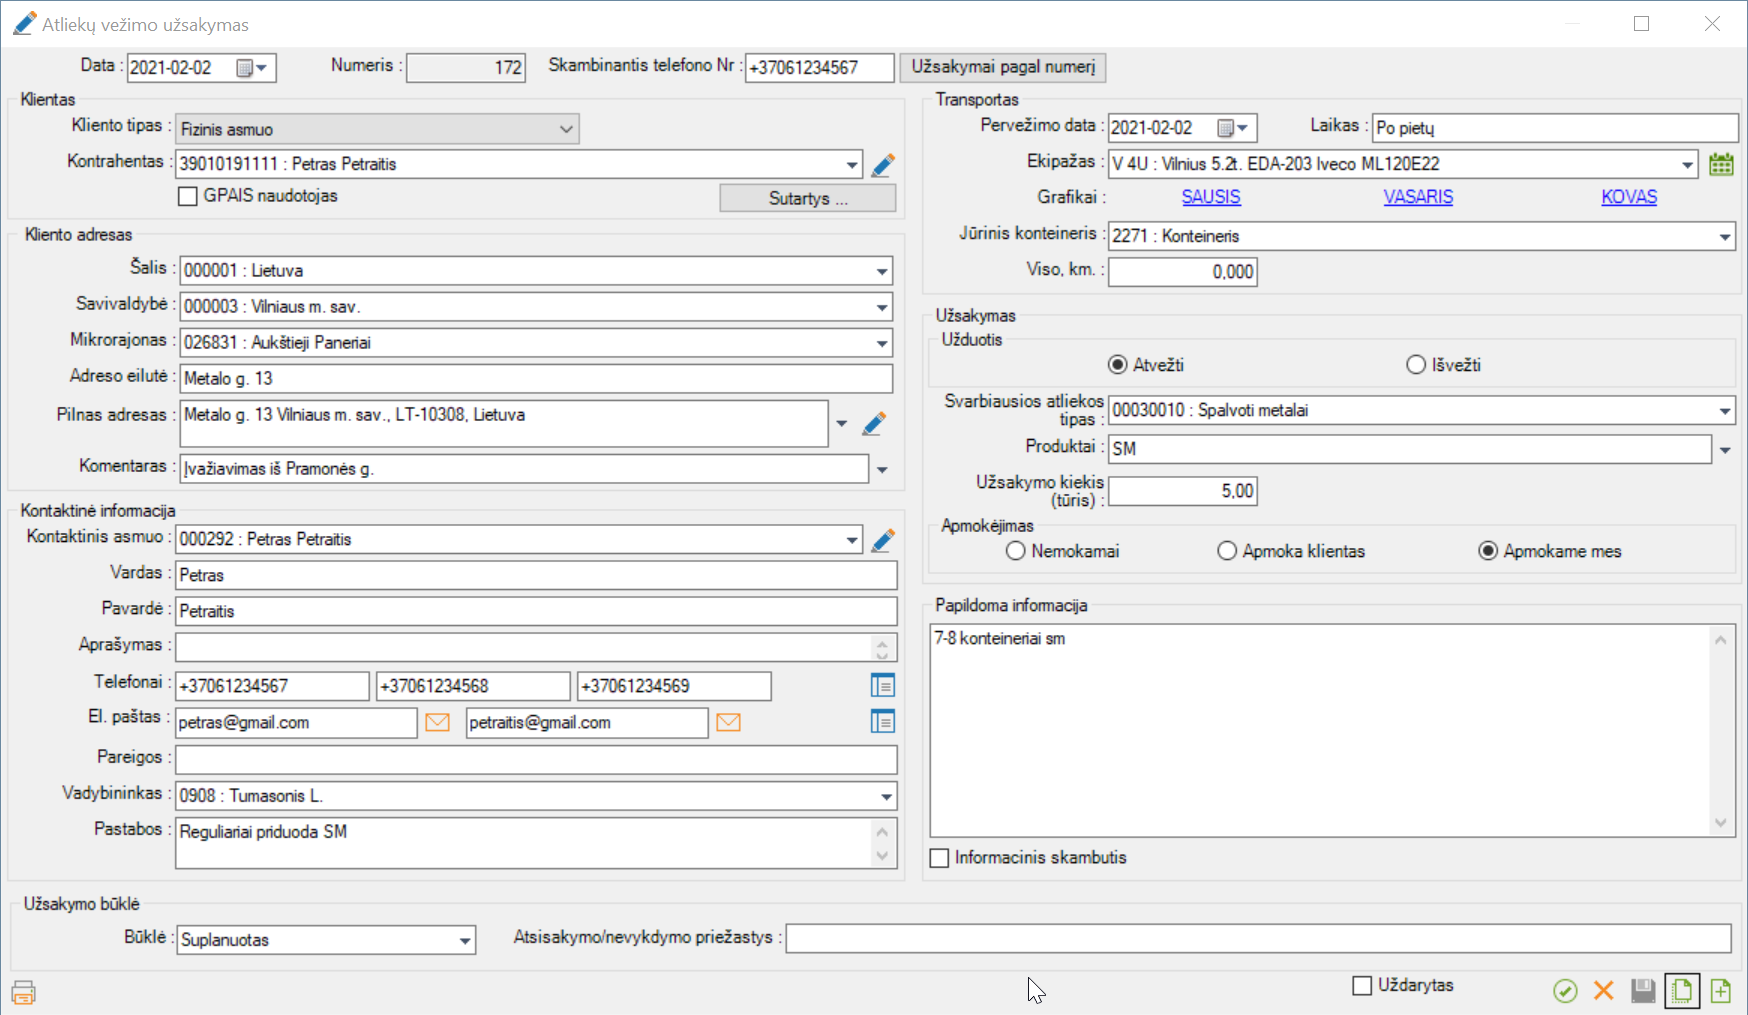1748x1015 pixels.
Task: Click the print icon at bottom left
Action: (23, 992)
